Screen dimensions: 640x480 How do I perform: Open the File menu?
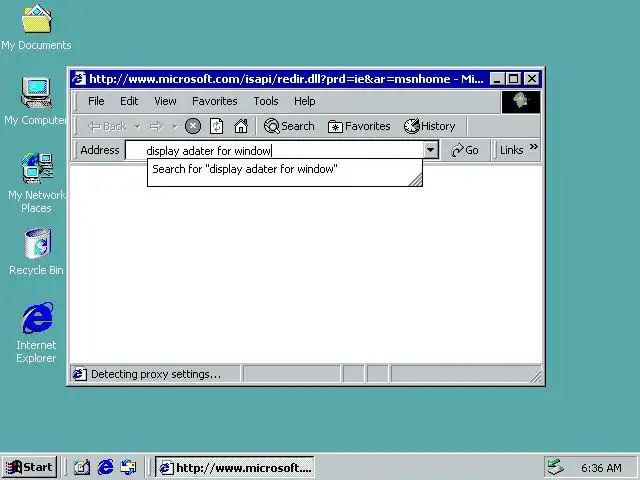96,101
